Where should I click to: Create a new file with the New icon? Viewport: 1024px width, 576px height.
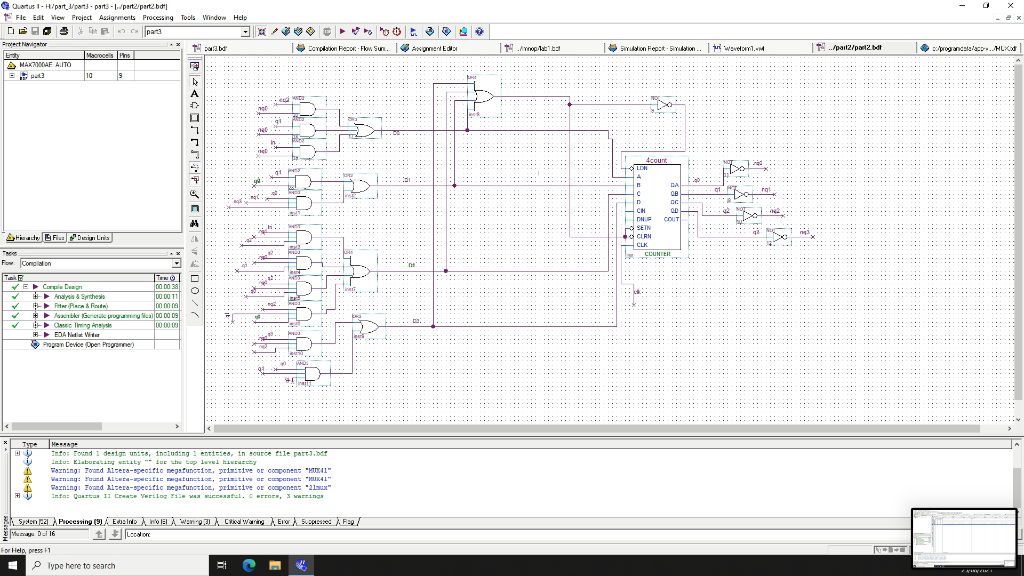(x=10, y=31)
